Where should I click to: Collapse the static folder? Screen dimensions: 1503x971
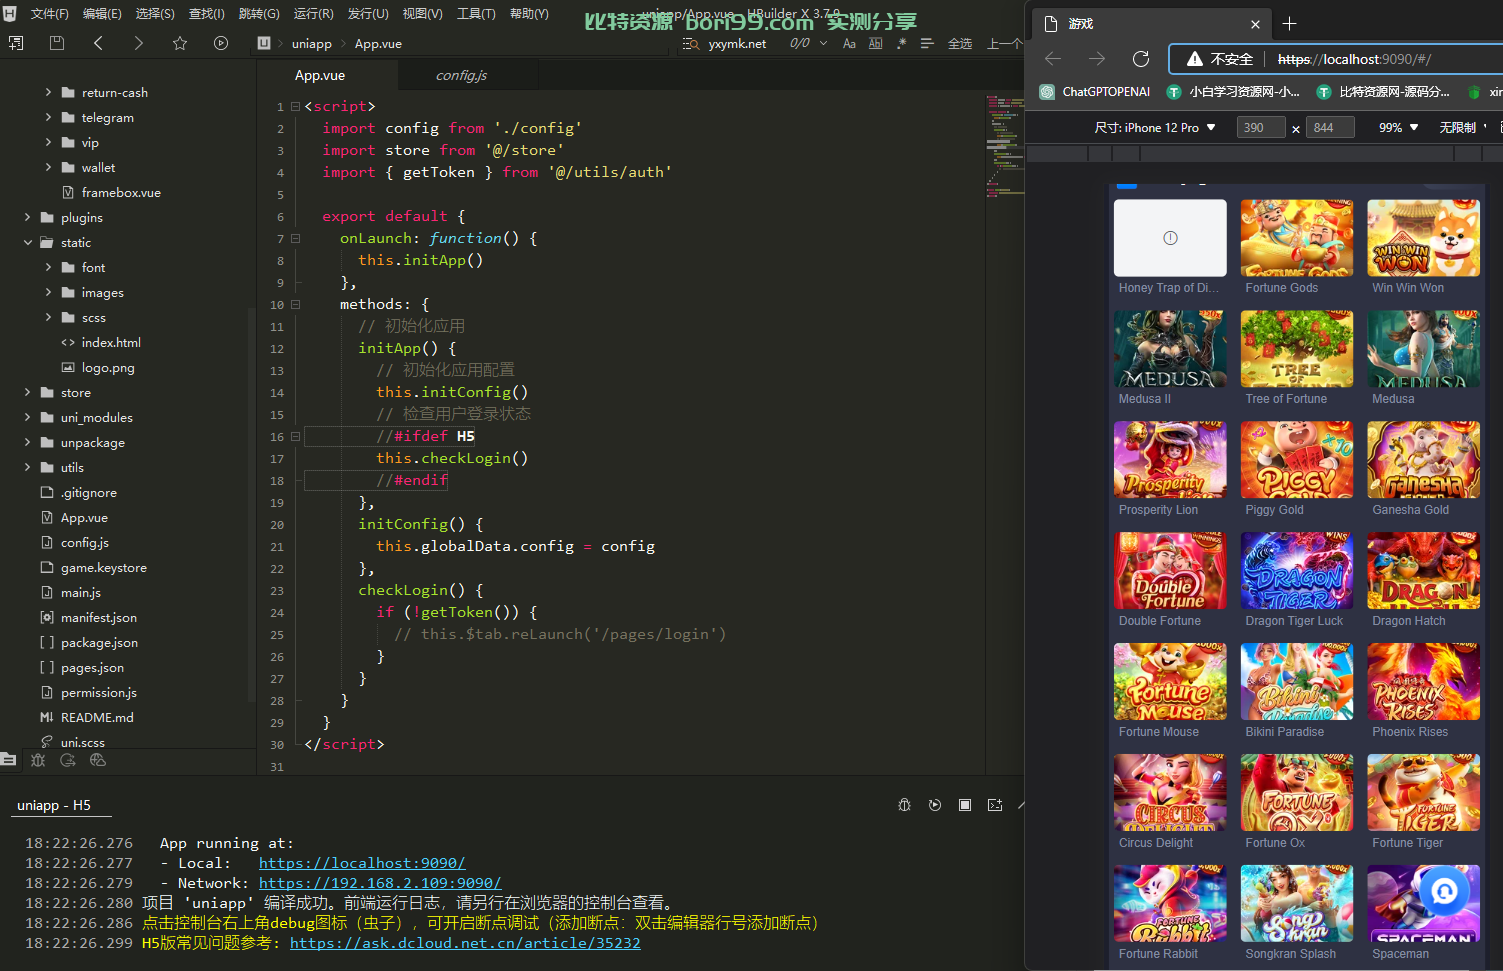(27, 242)
